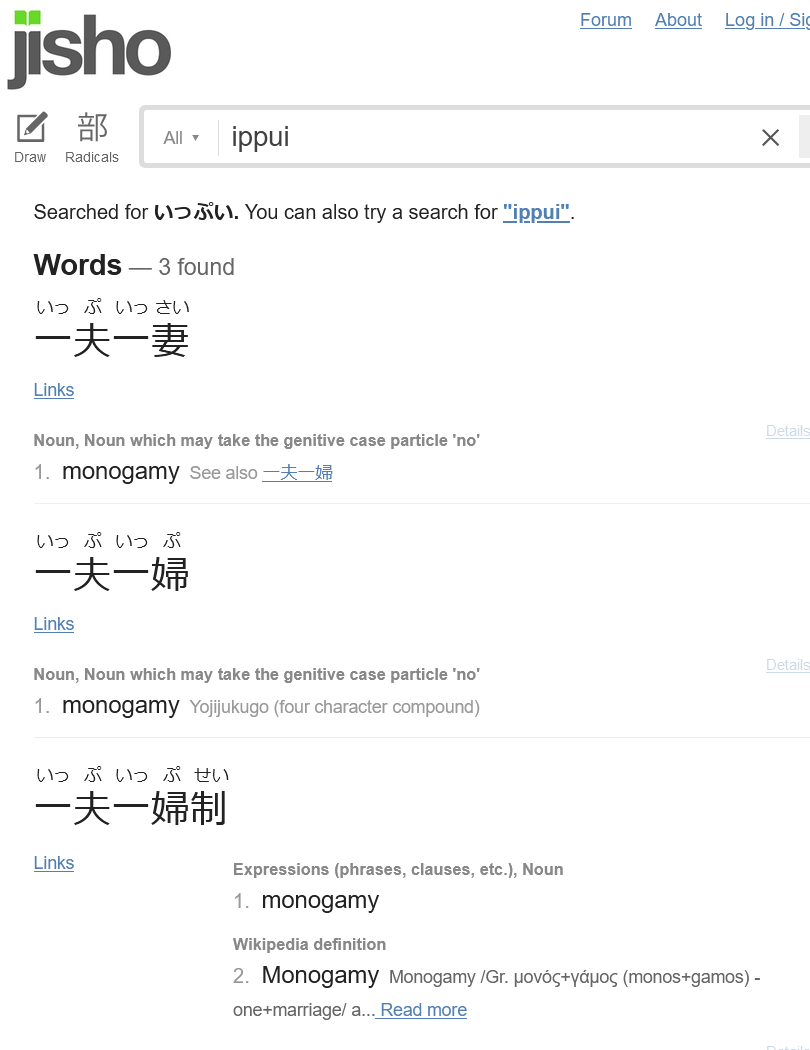Select the 一夫一婦 word heading
This screenshot has width=810, height=1050.
pos(112,574)
